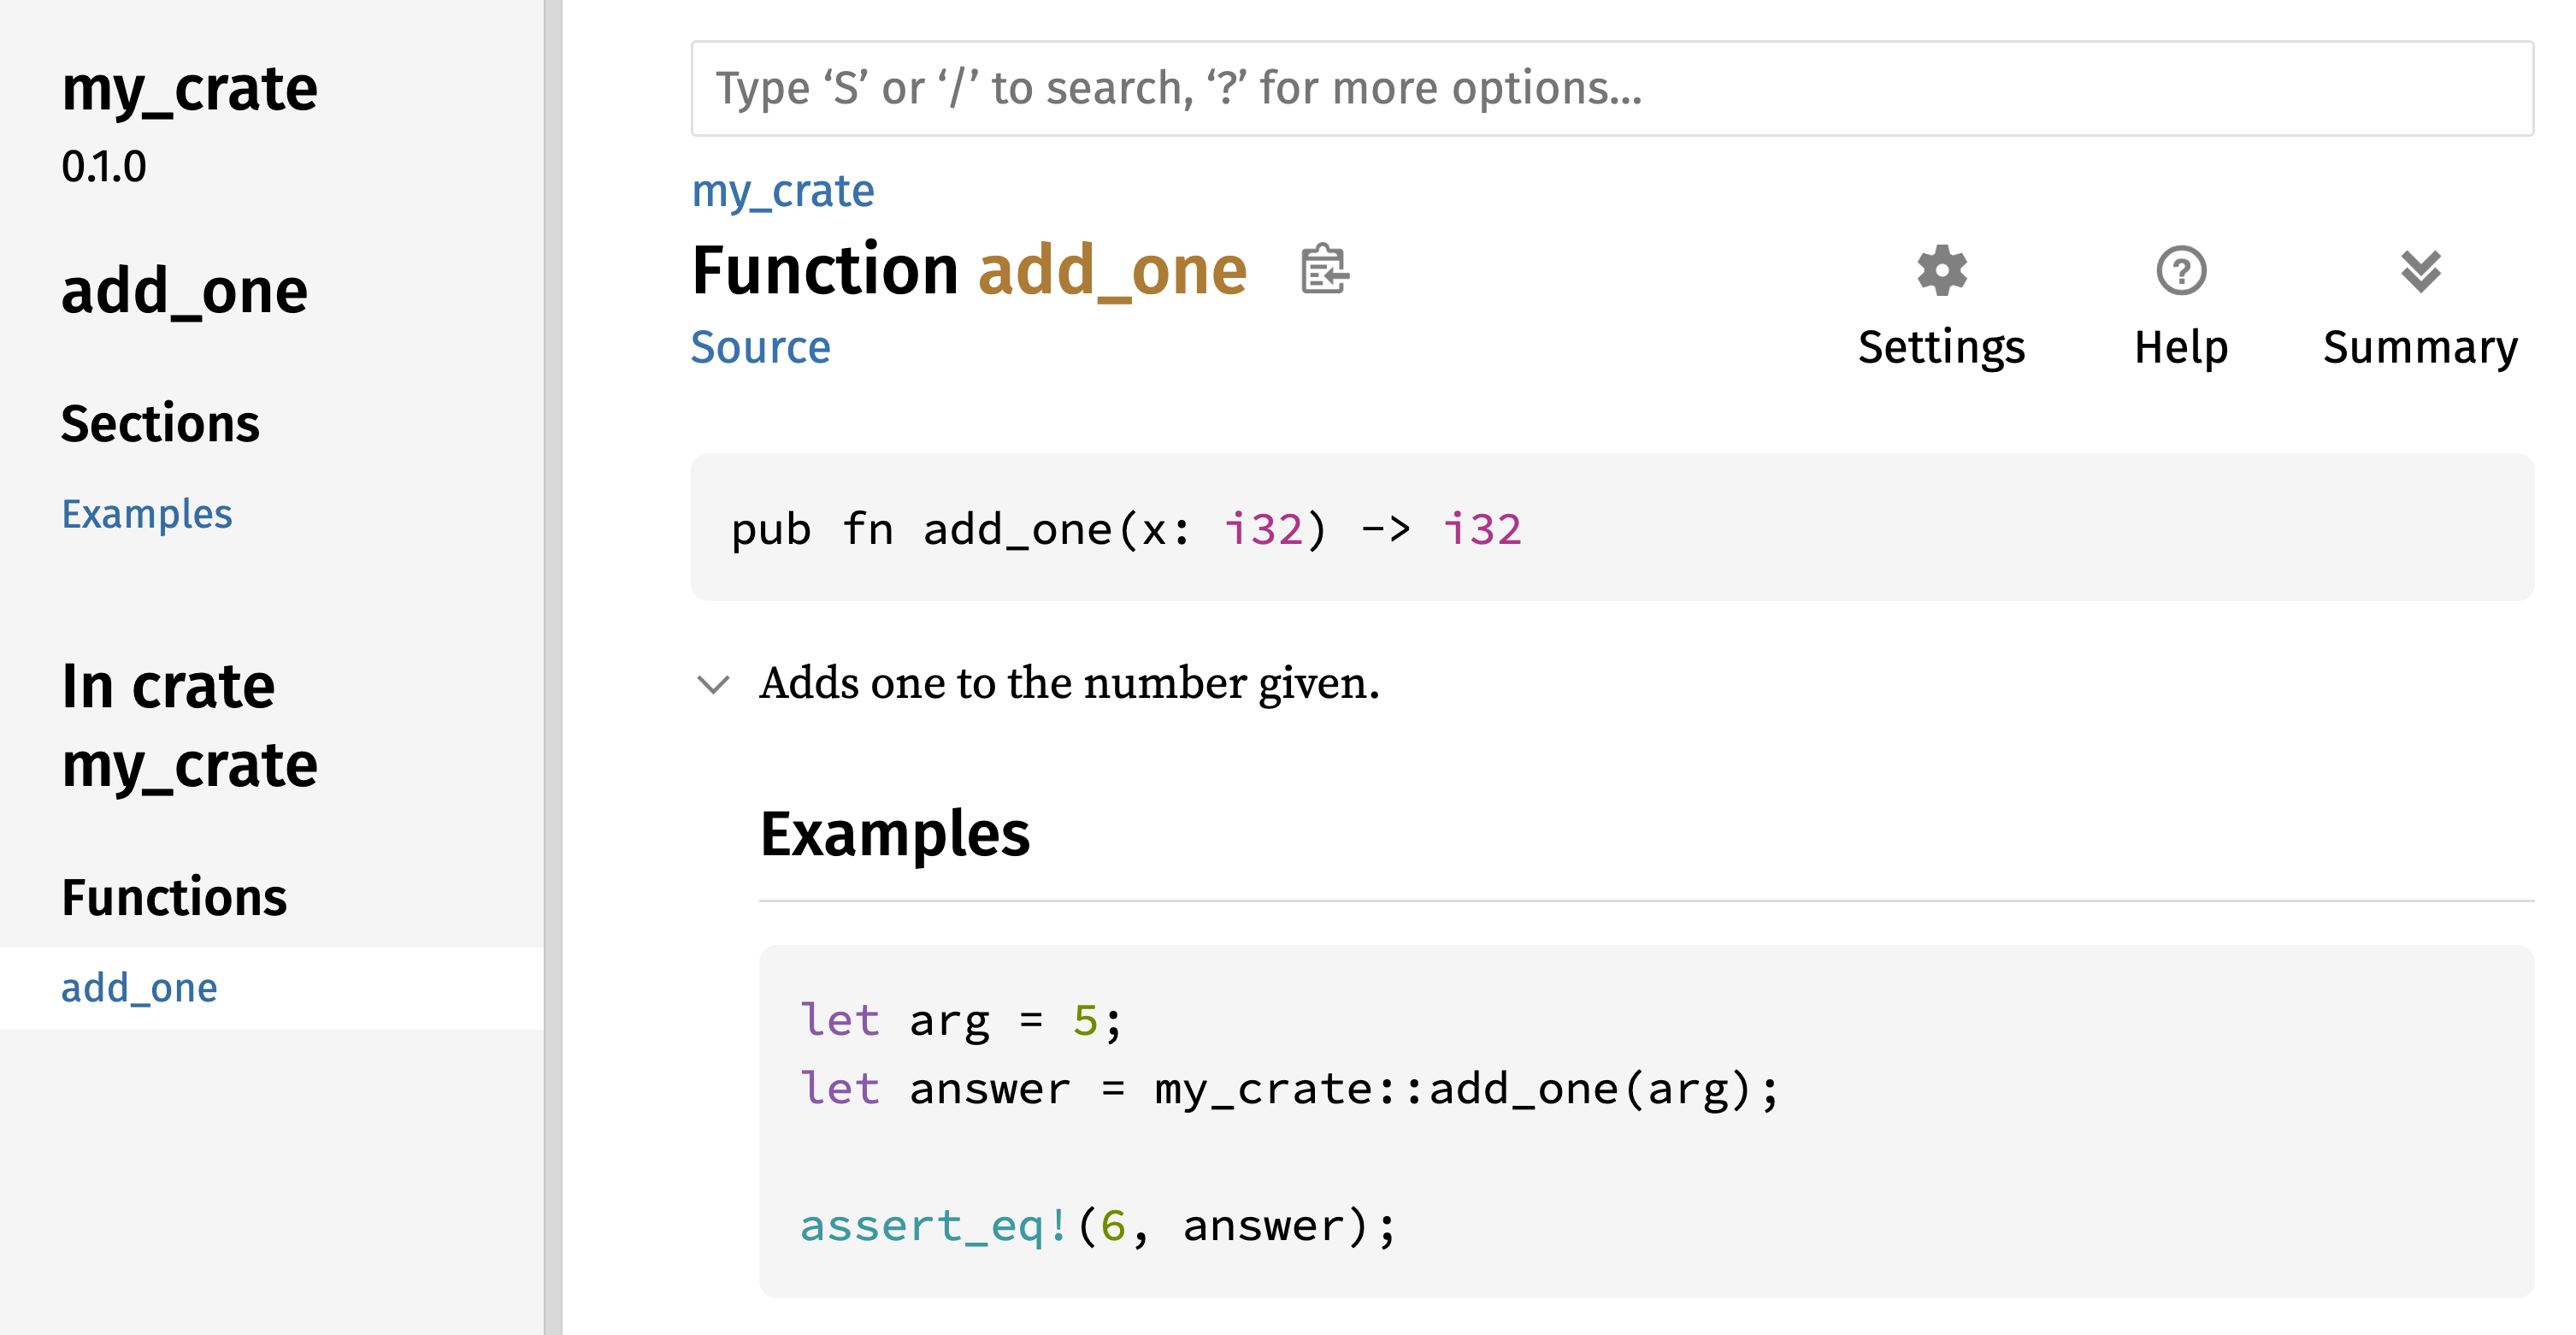The width and height of the screenshot is (2576, 1335).
Task: Navigate to my_crate via the breadcrumb link
Action: click(x=783, y=190)
